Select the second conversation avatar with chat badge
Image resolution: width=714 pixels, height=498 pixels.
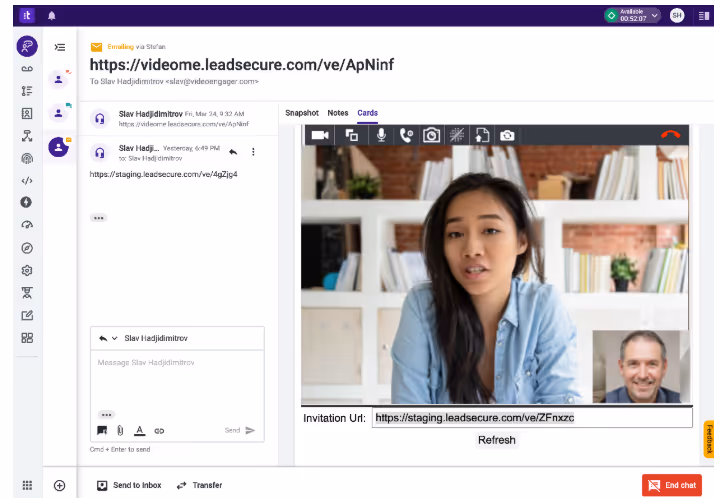pyautogui.click(x=59, y=113)
